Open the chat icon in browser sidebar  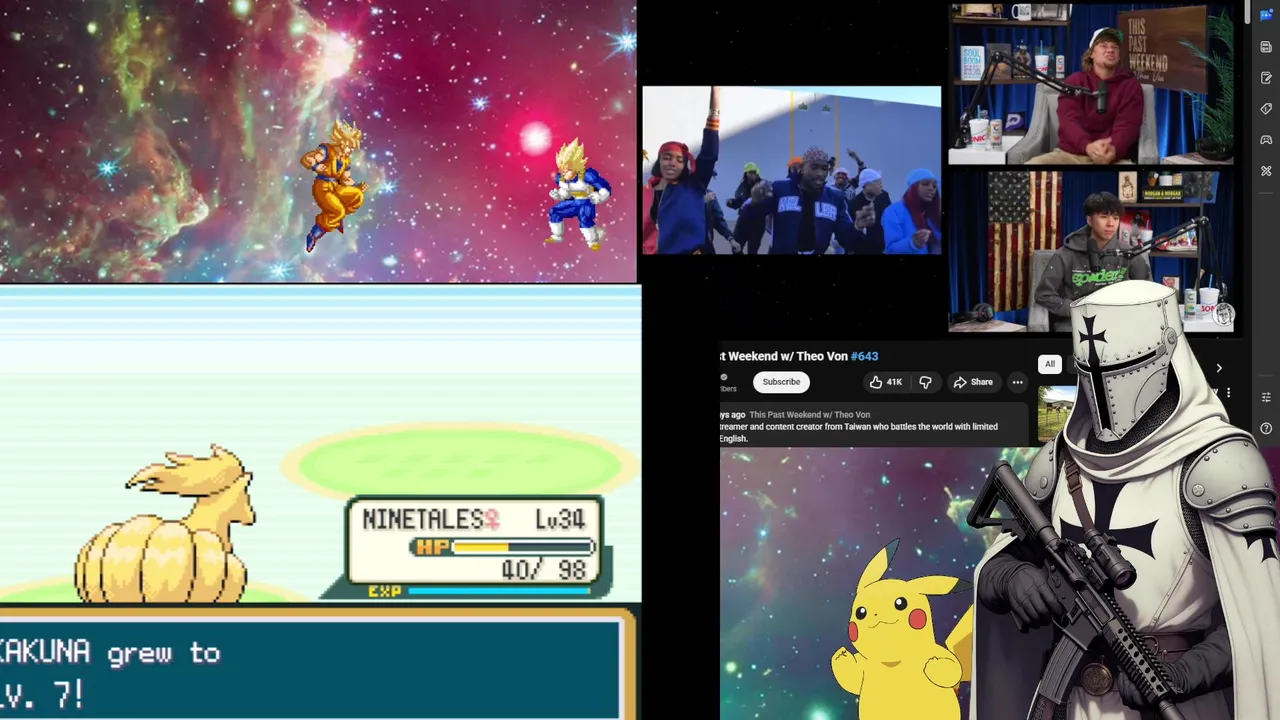point(1266,15)
